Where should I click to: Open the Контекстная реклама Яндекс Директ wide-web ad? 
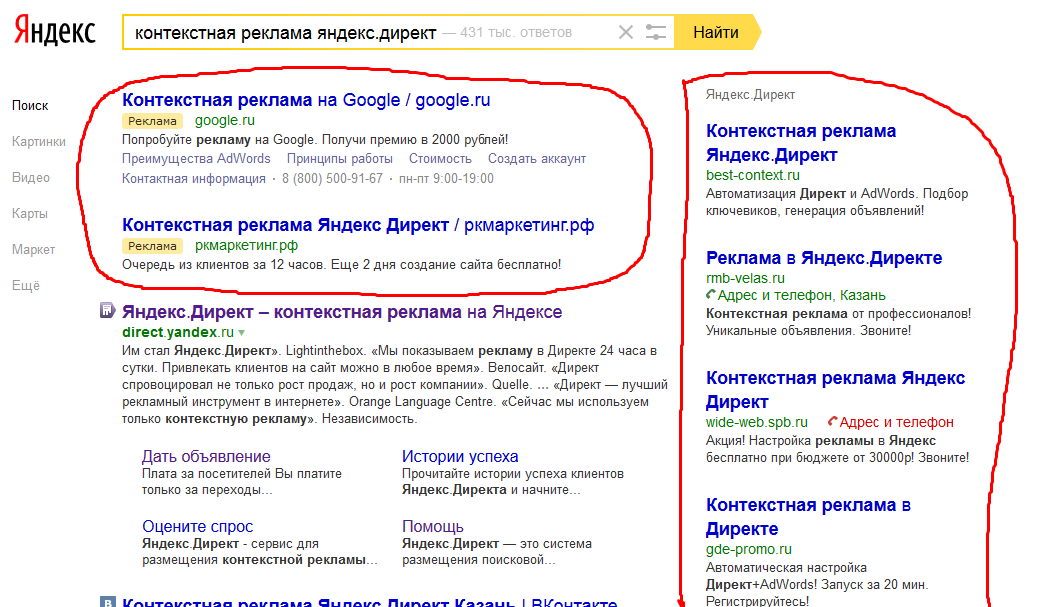pyautogui.click(x=835, y=390)
